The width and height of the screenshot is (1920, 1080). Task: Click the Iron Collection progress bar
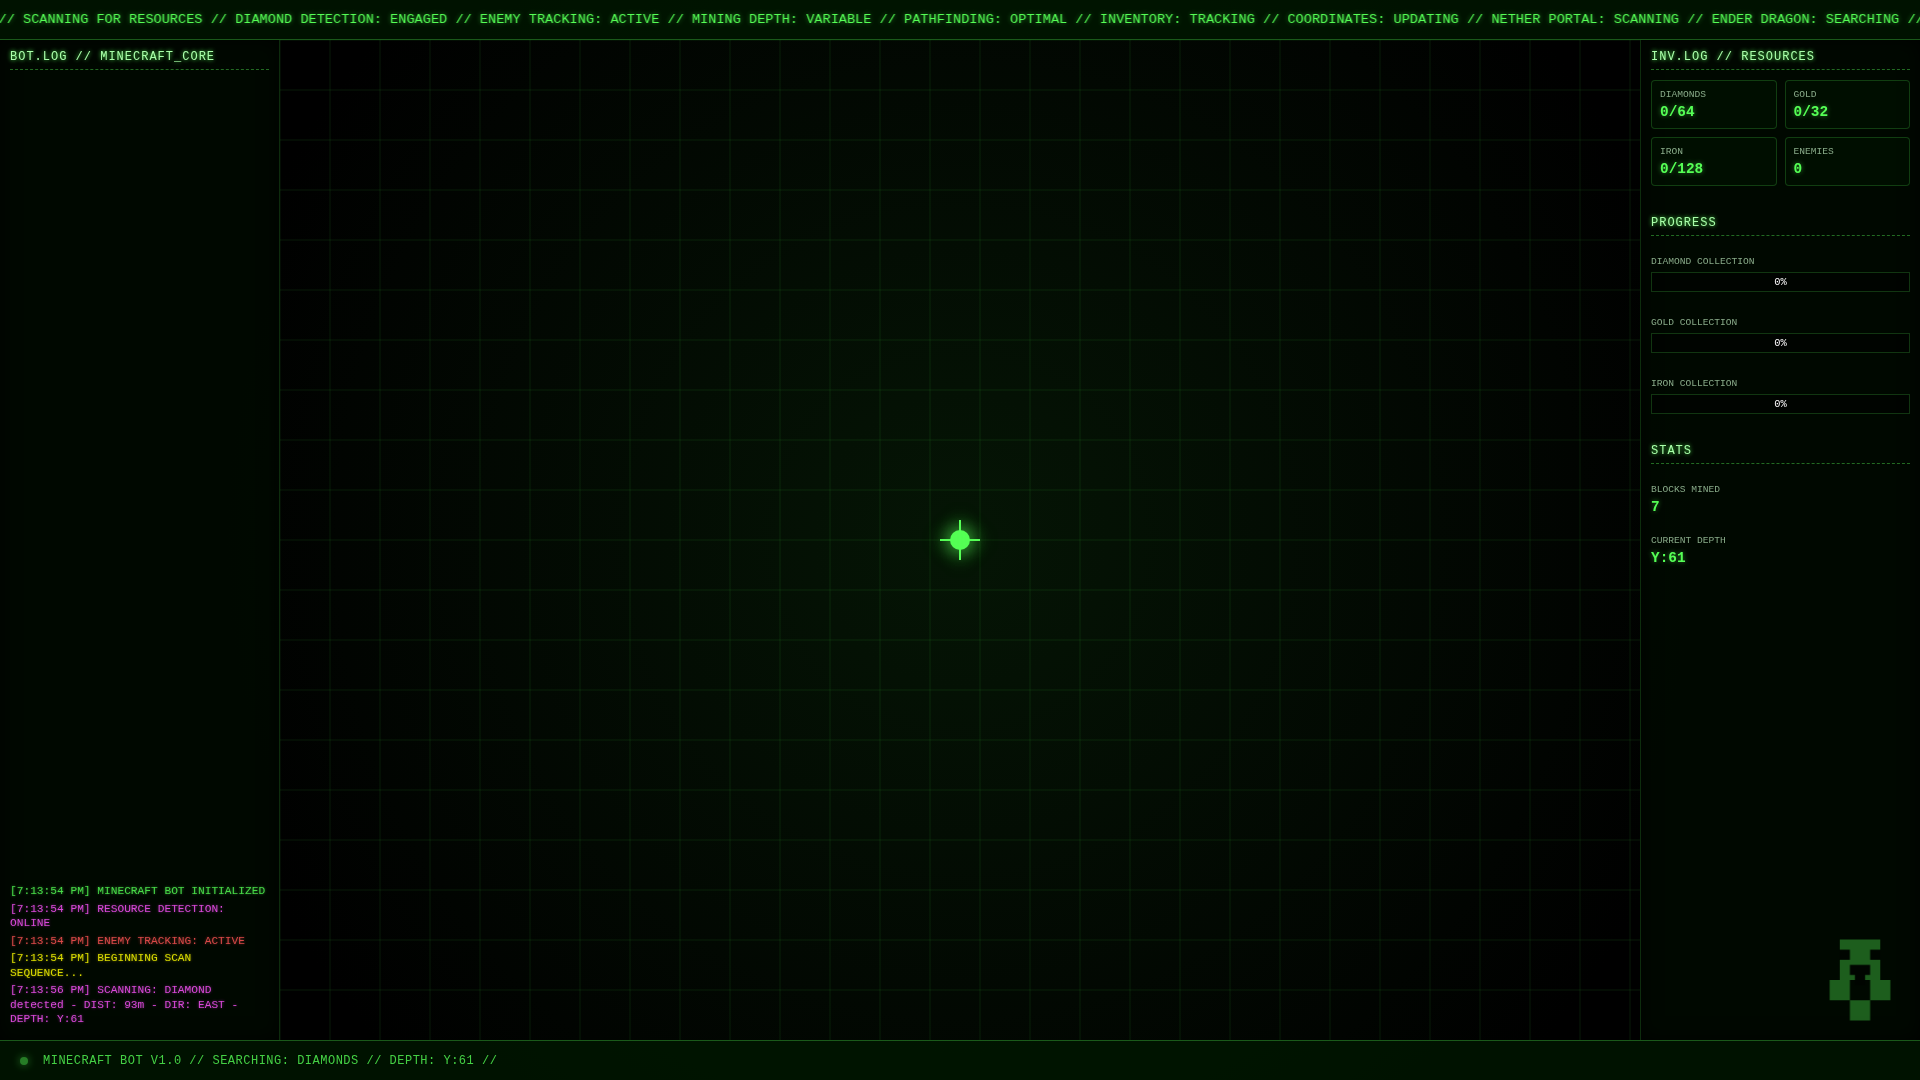click(x=1780, y=404)
